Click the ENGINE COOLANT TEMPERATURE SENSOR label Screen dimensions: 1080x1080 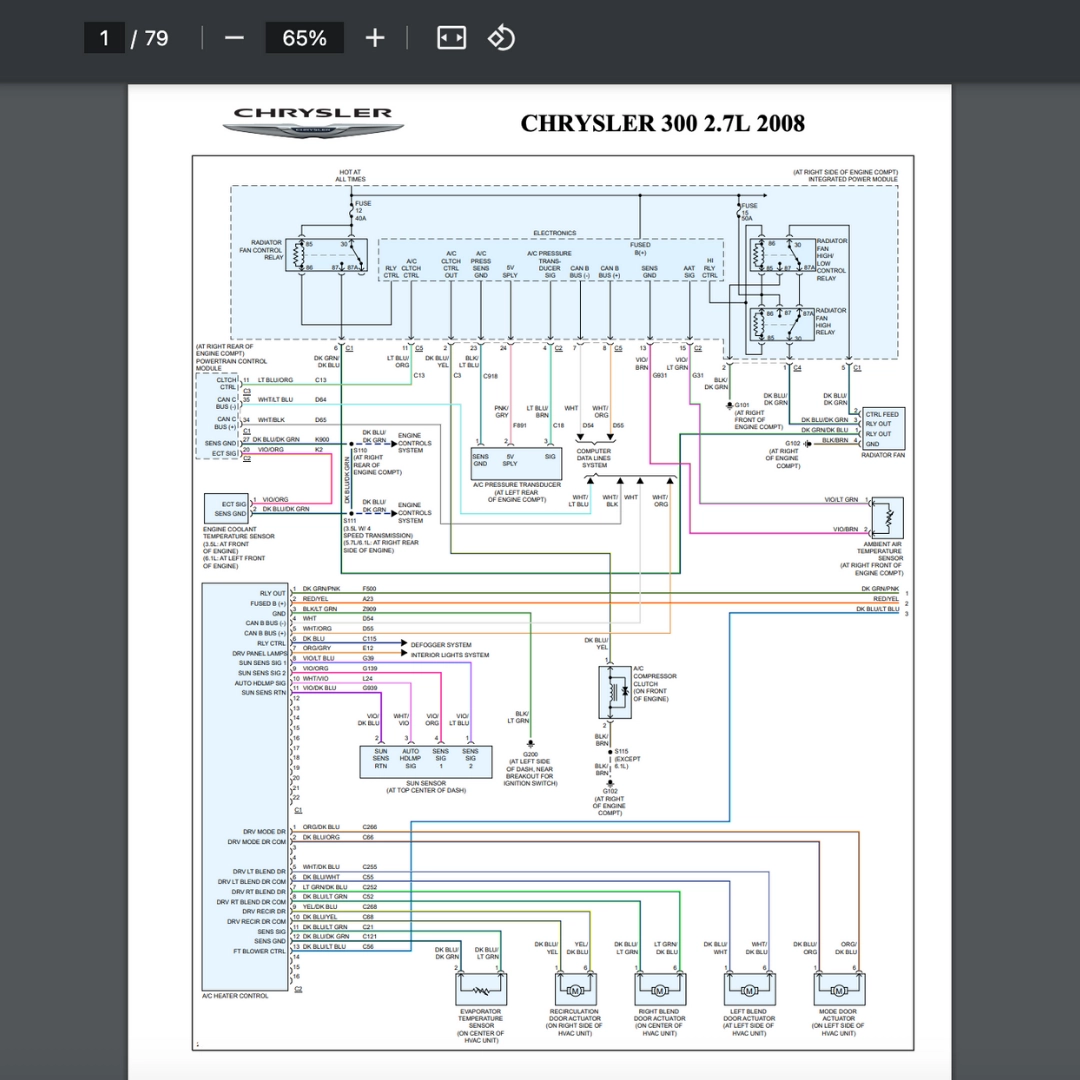pyautogui.click(x=238, y=532)
